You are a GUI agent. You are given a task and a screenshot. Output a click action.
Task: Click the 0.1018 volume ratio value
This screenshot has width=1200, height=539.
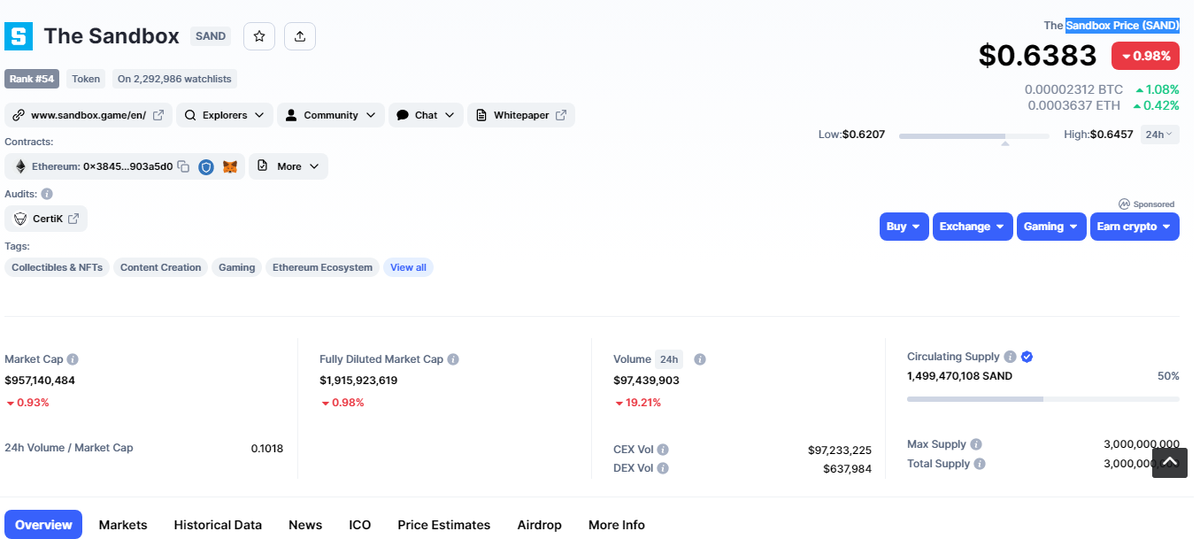point(267,448)
